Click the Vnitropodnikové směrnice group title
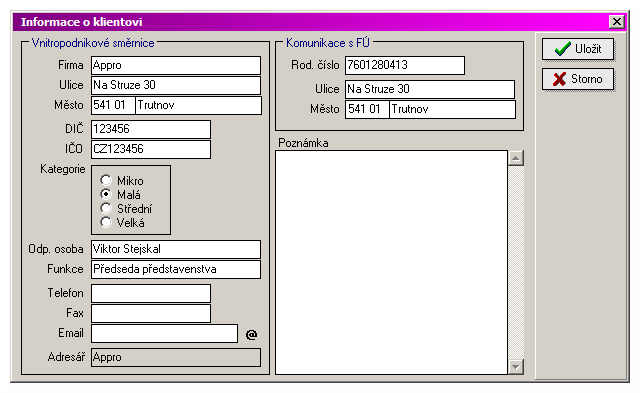640x393 pixels. 93,43
